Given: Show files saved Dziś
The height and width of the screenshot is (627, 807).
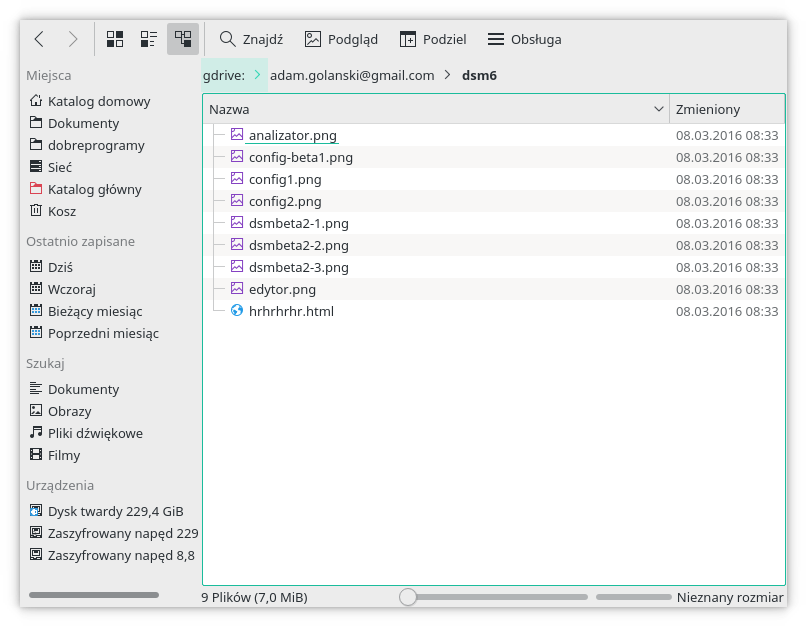Looking at the screenshot, I should point(51,268).
